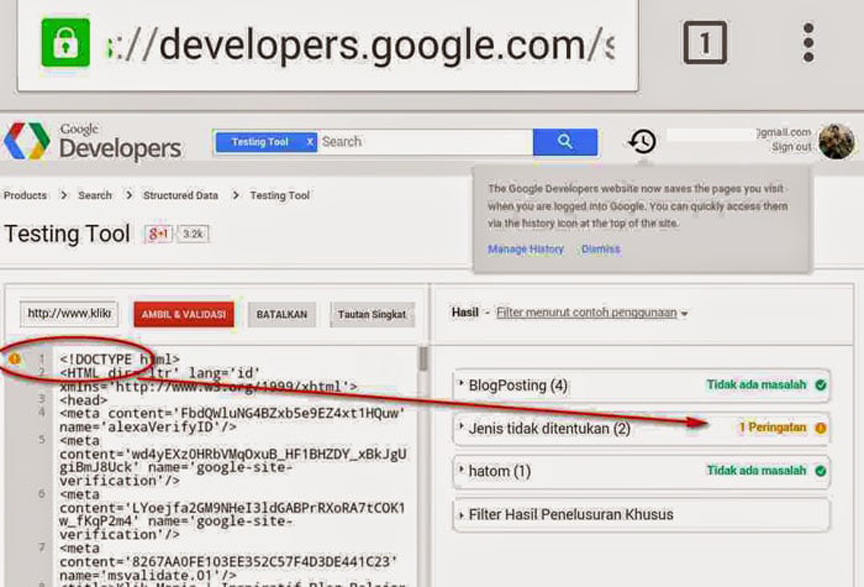Click the Sign out link

791,147
